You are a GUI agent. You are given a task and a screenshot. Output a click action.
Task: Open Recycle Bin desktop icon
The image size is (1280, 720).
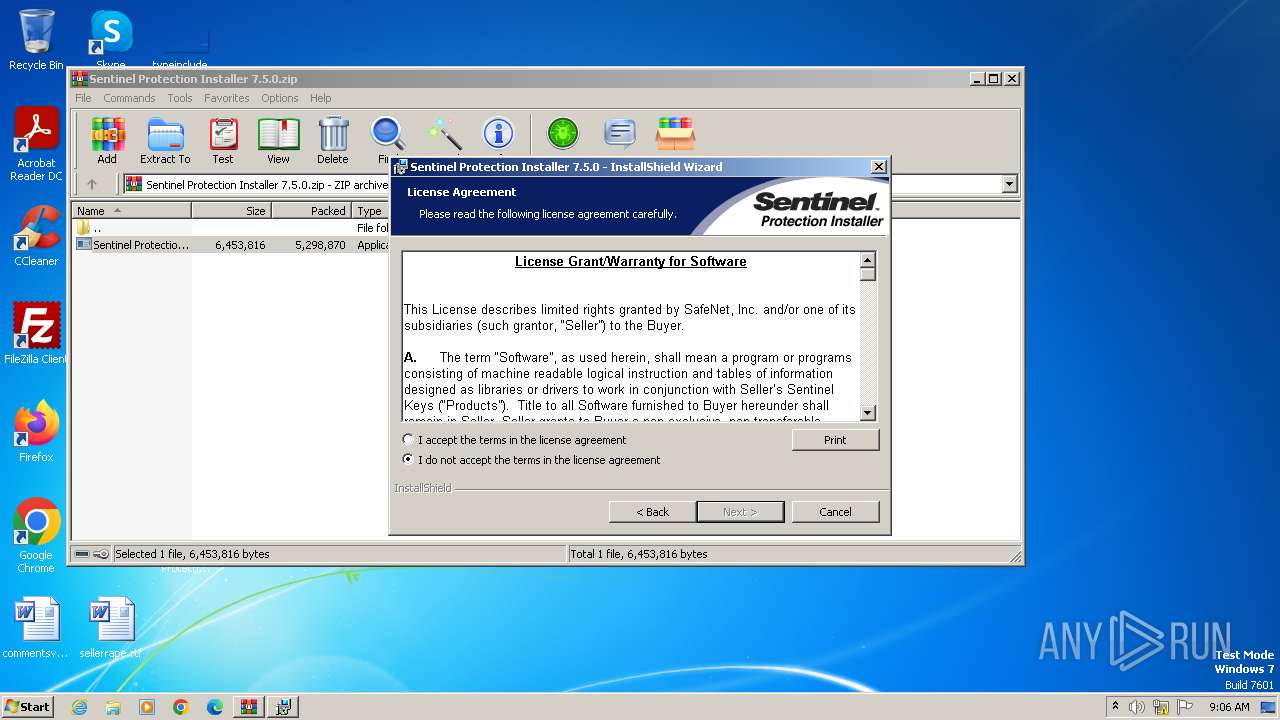coord(36,40)
